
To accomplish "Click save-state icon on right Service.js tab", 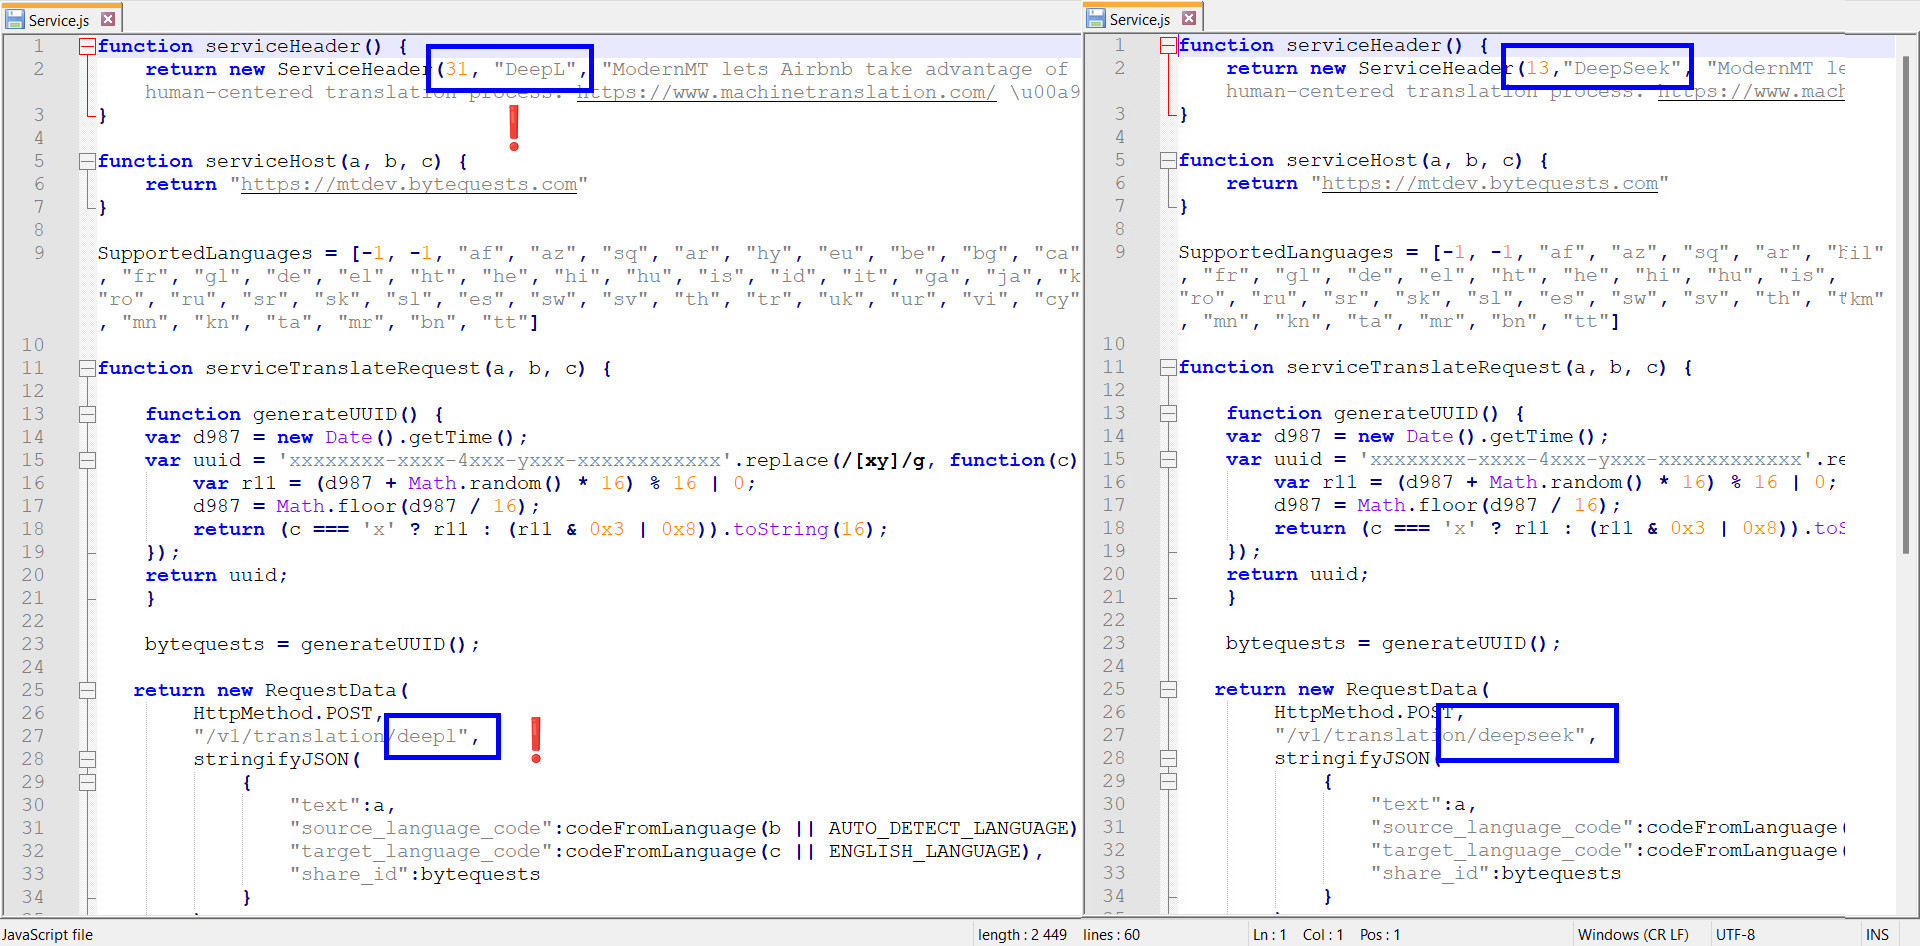I will pos(1096,19).
